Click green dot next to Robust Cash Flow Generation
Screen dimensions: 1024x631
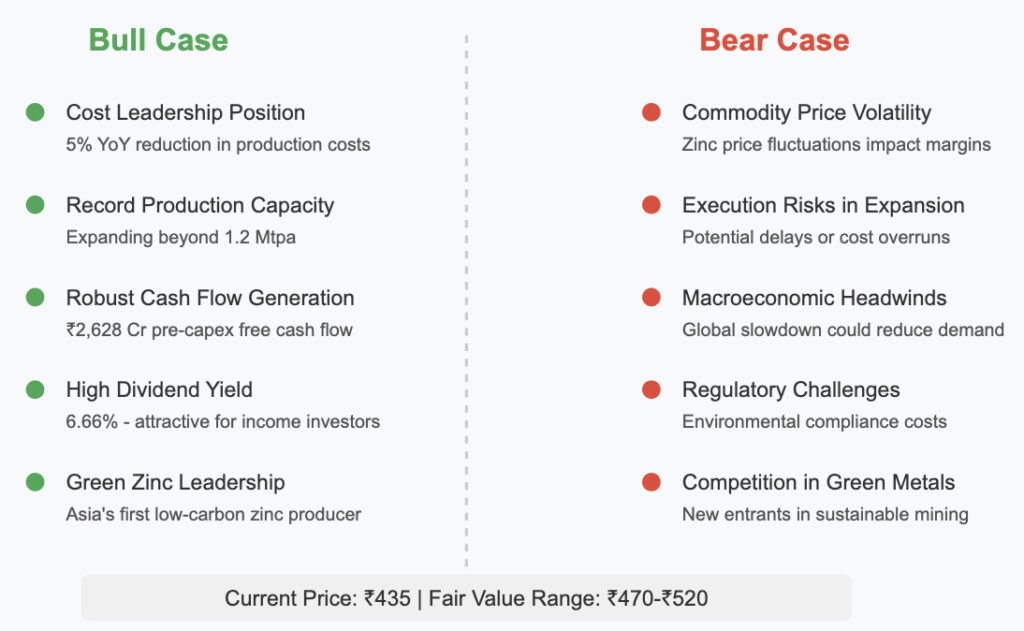(x=35, y=298)
